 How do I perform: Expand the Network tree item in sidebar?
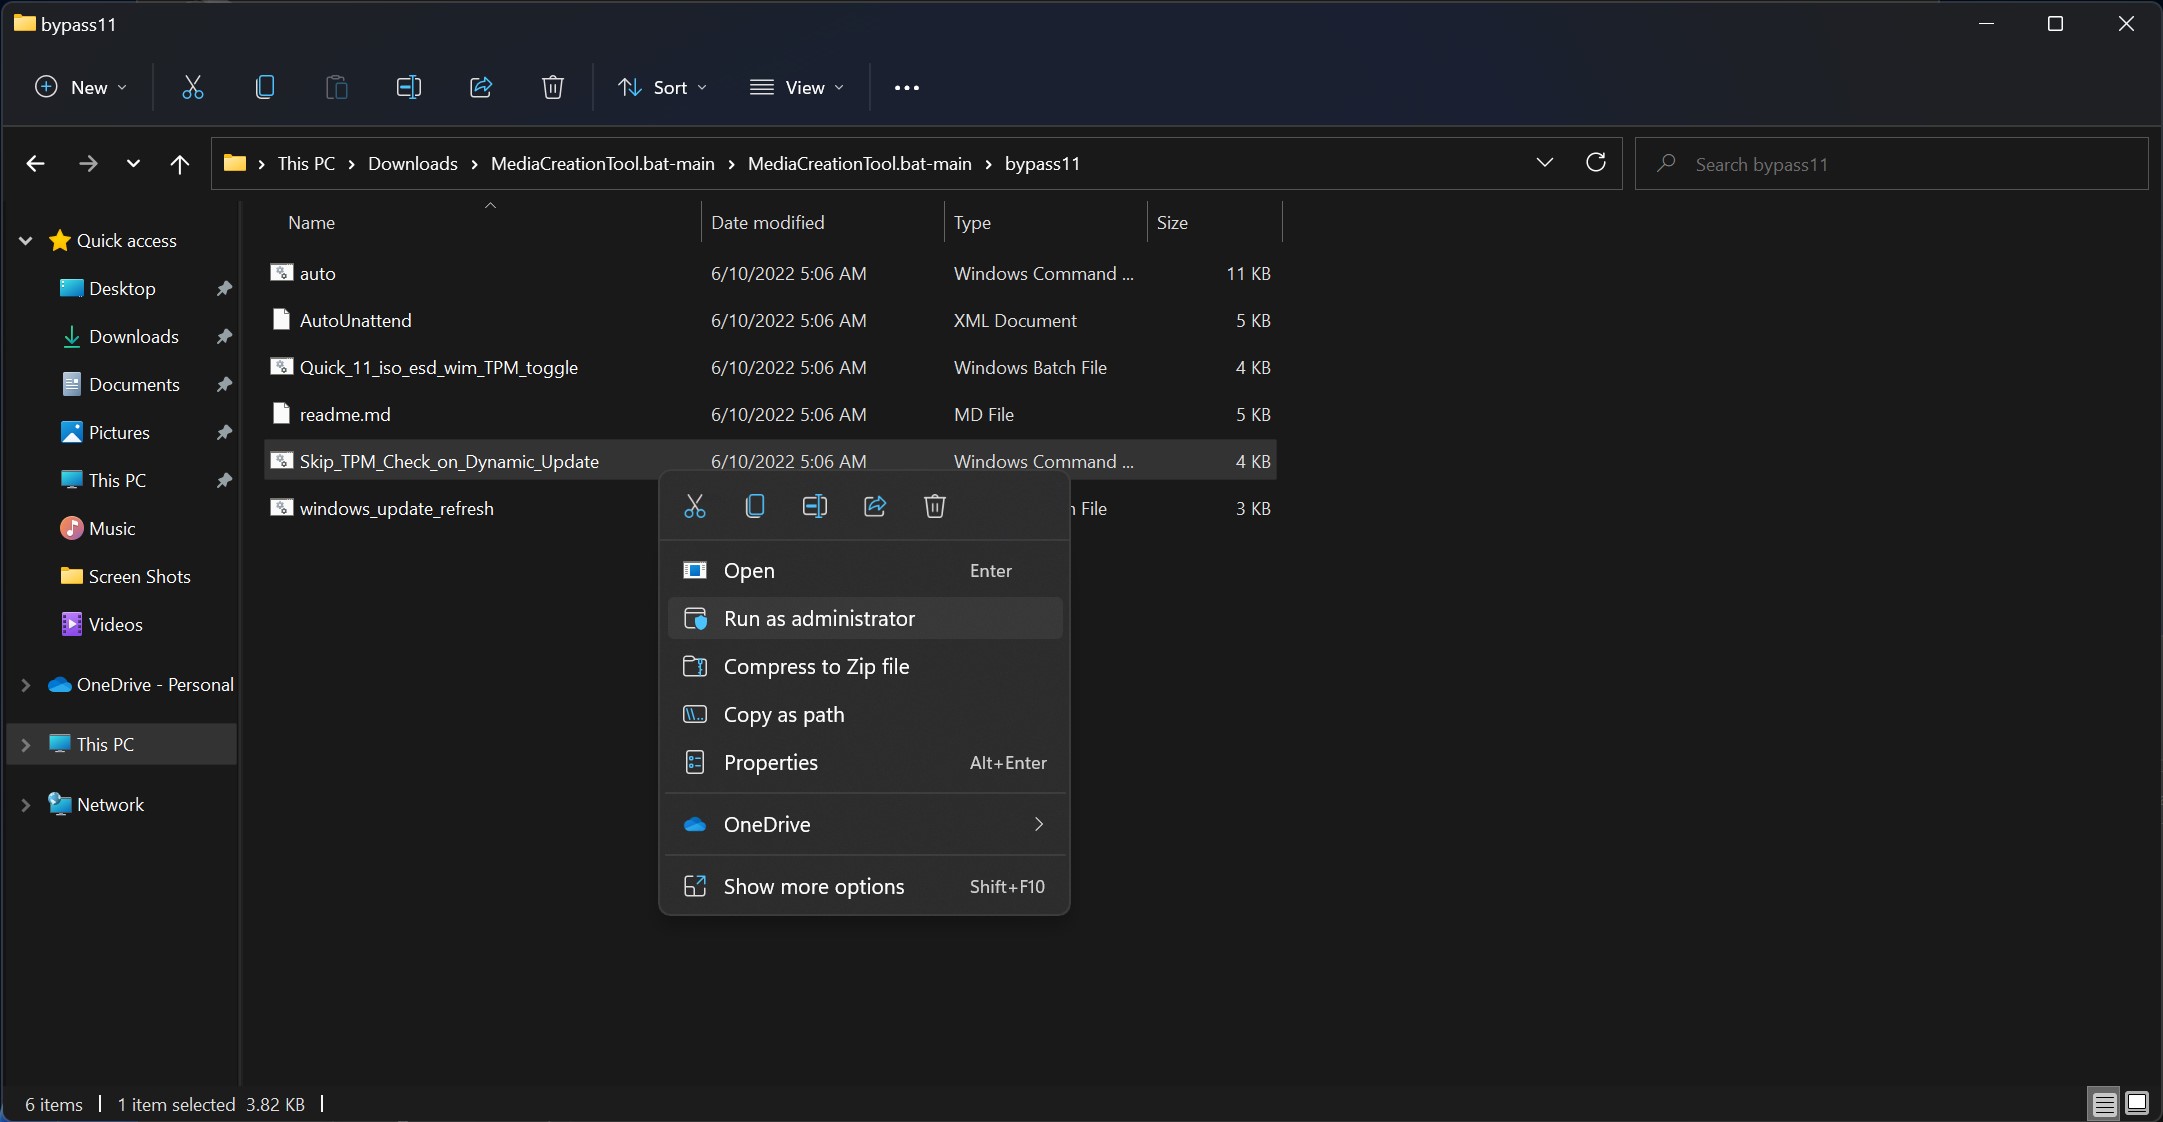(24, 803)
